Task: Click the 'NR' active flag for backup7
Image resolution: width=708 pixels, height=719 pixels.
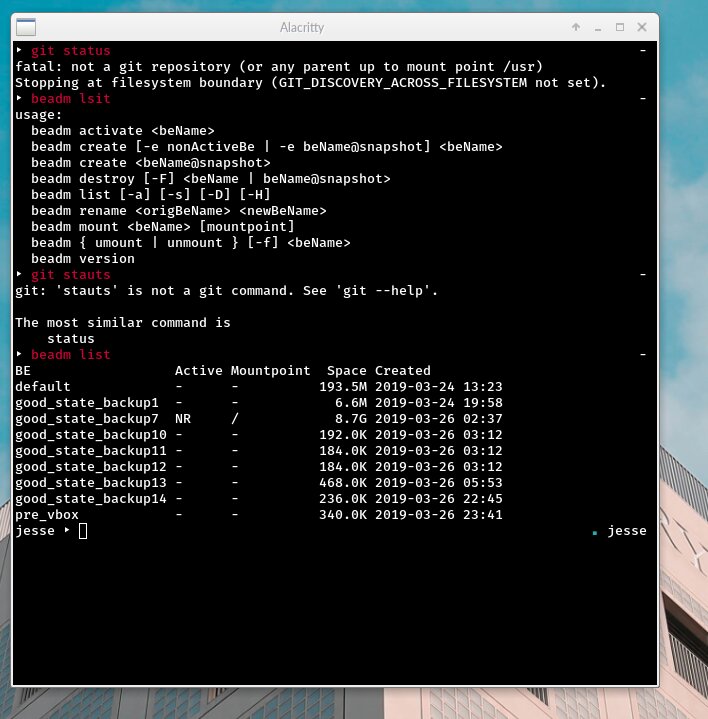Action: (183, 419)
